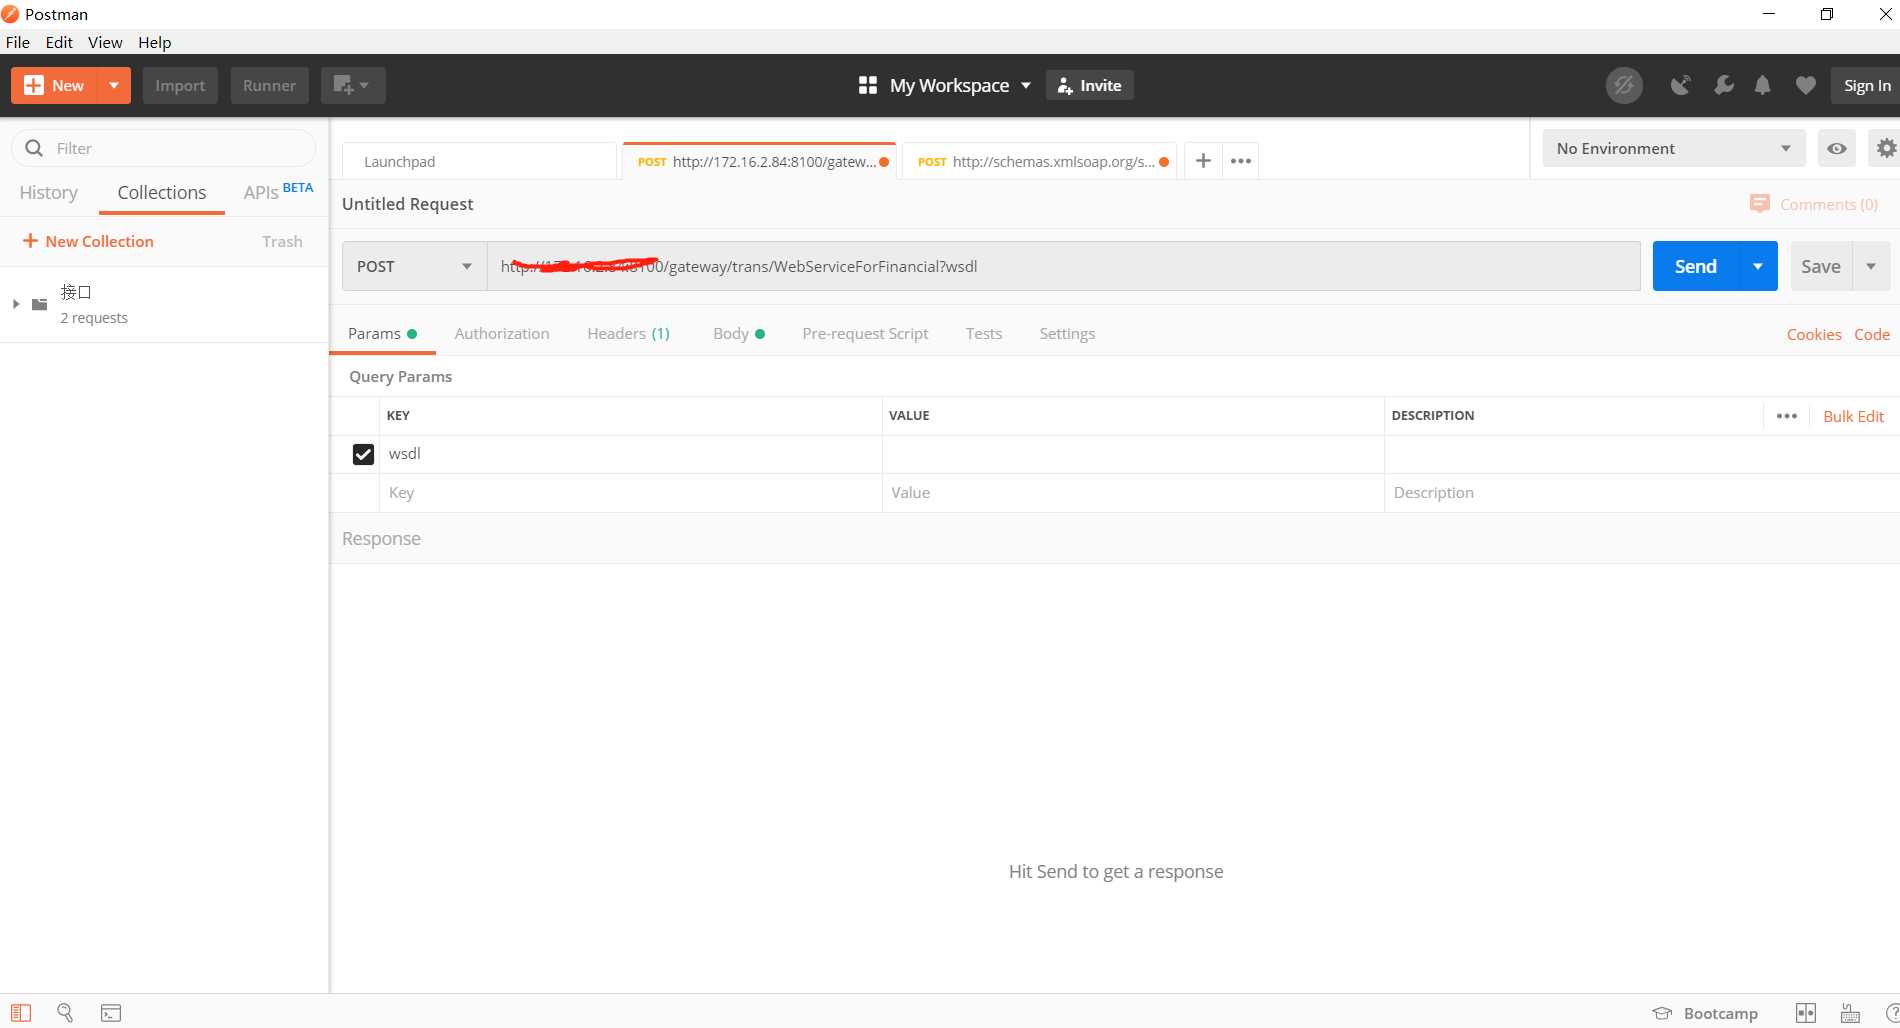The image size is (1900, 1028).
Task: Click the wsdl key cell
Action: (x=631, y=454)
